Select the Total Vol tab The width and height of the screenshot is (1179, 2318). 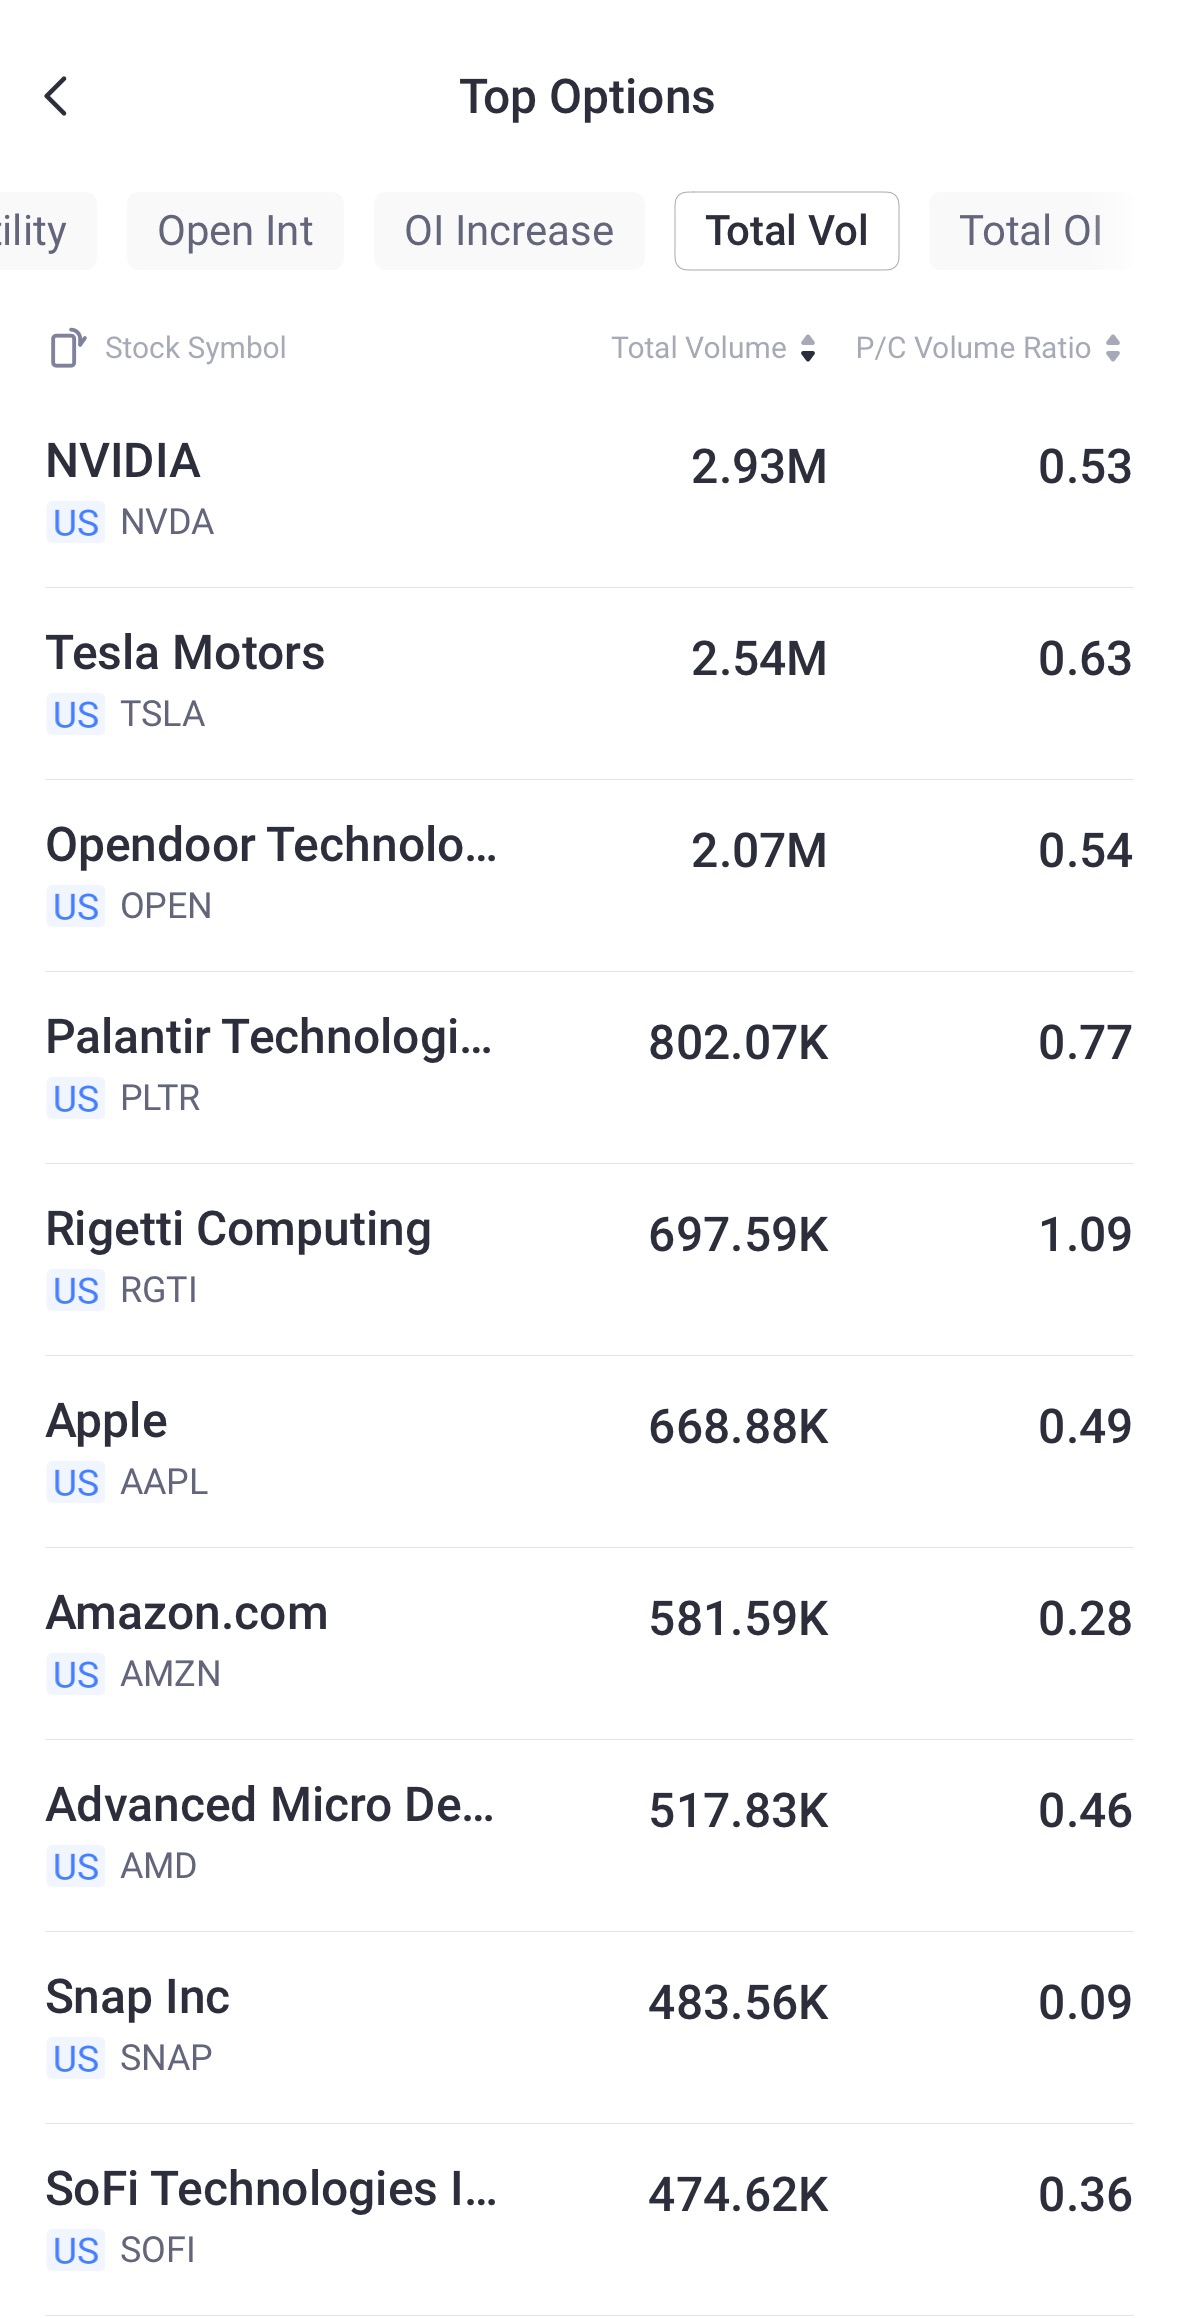786,231
